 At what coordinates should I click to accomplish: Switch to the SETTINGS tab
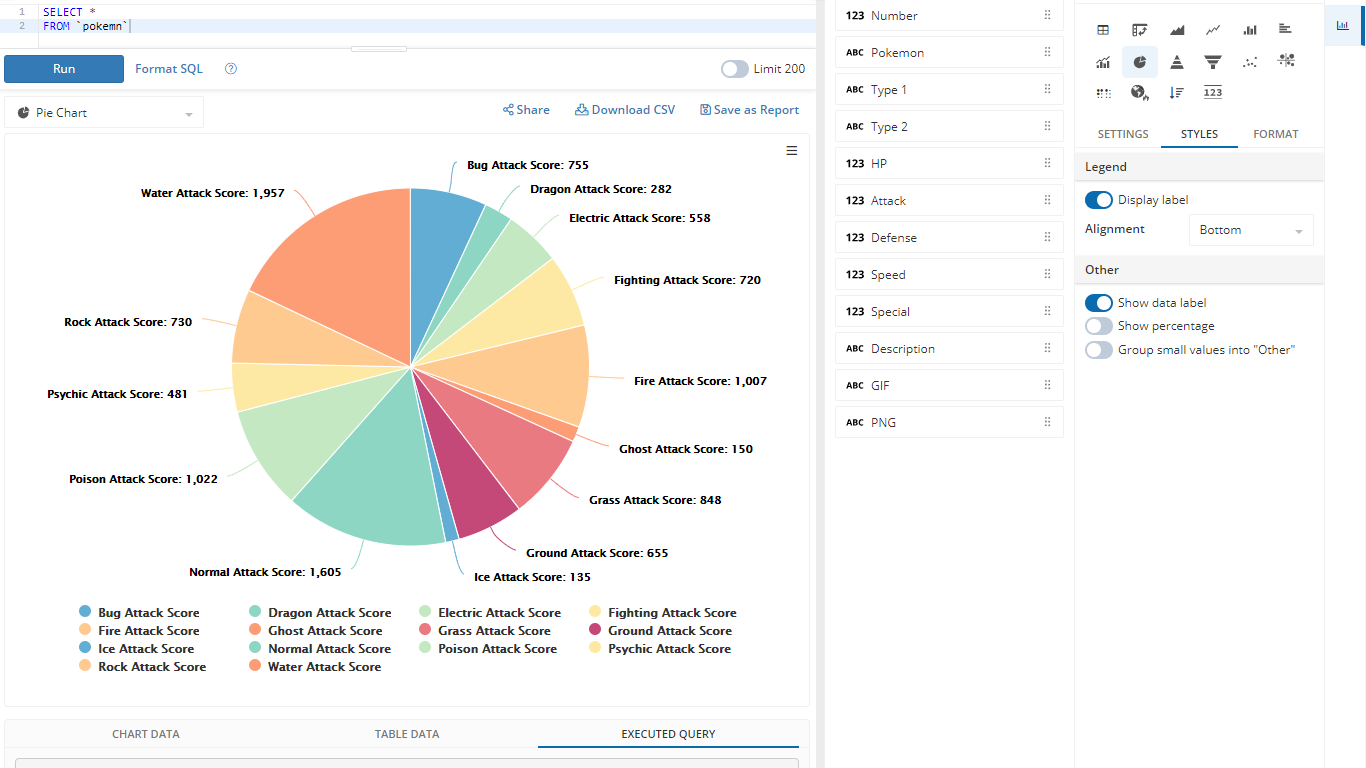tap(1123, 134)
